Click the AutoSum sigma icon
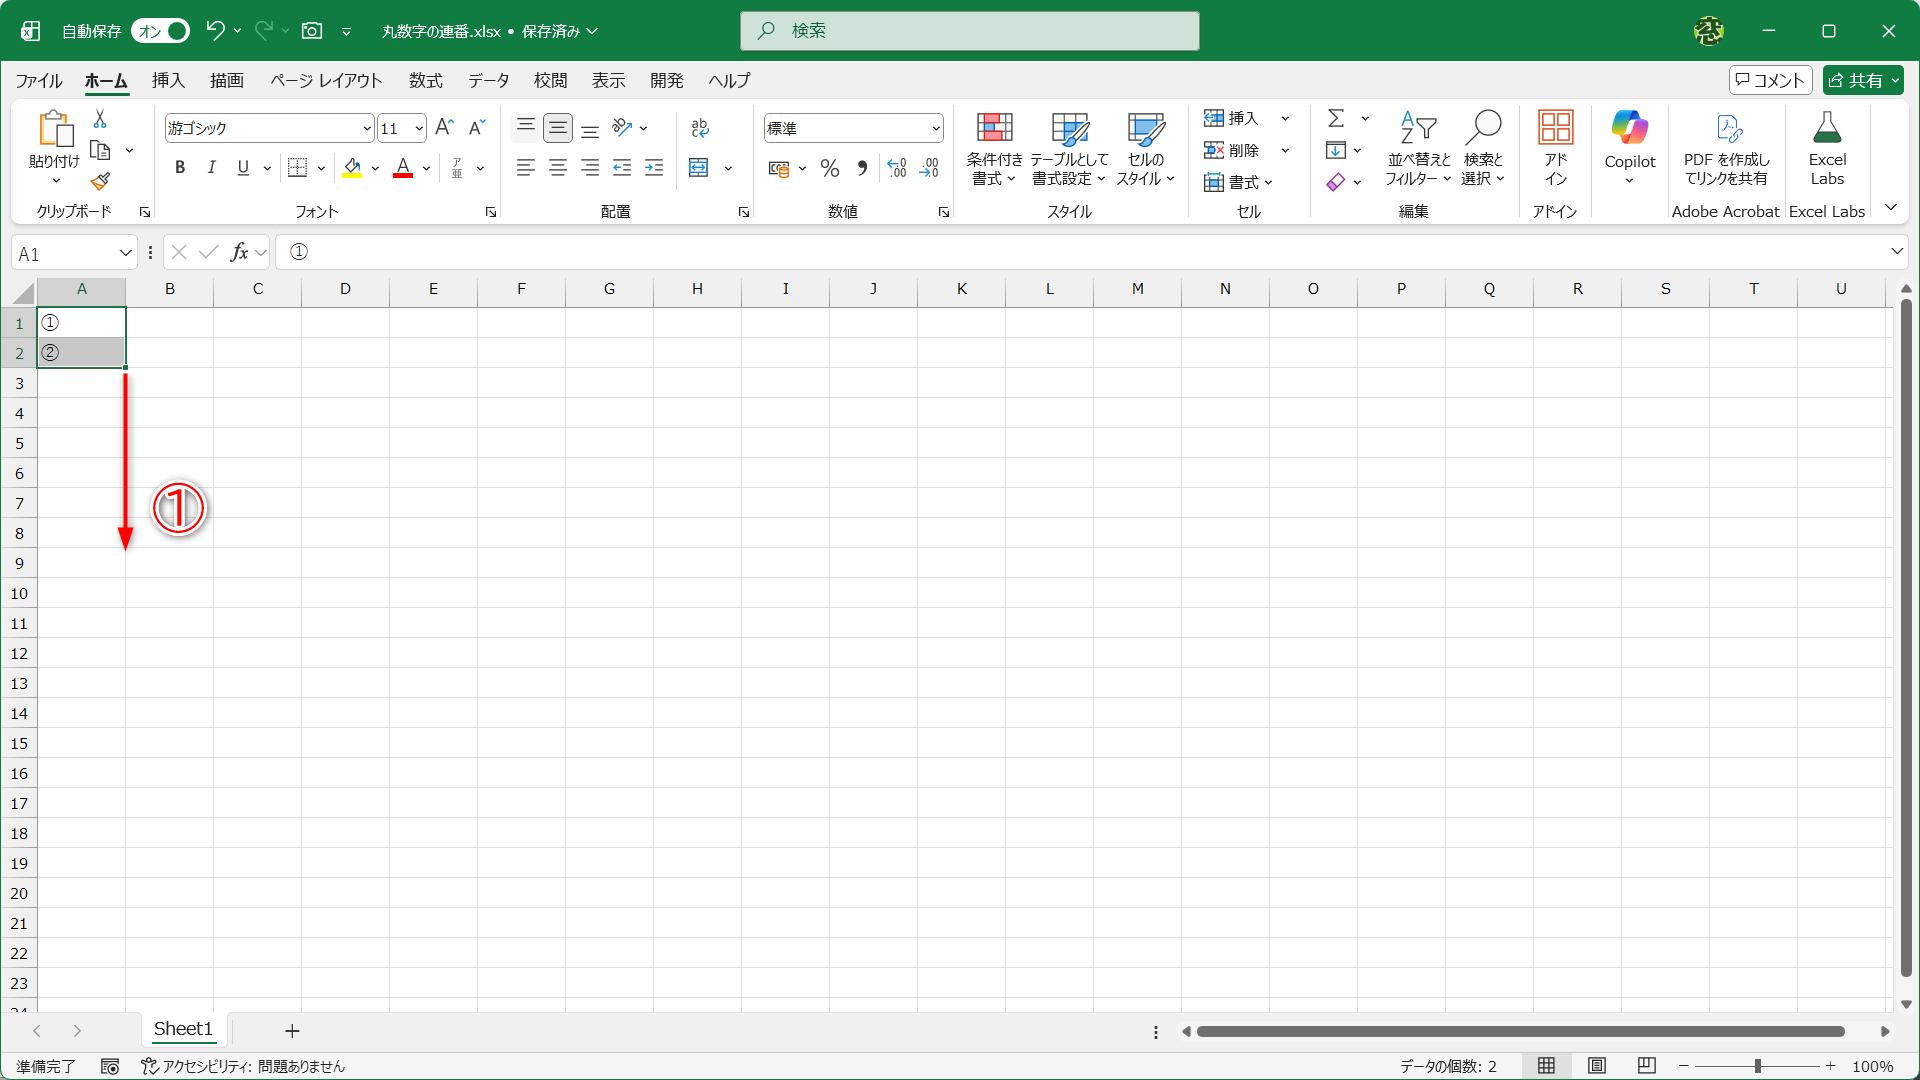Screen dimensions: 1920x1080 click(x=1335, y=119)
